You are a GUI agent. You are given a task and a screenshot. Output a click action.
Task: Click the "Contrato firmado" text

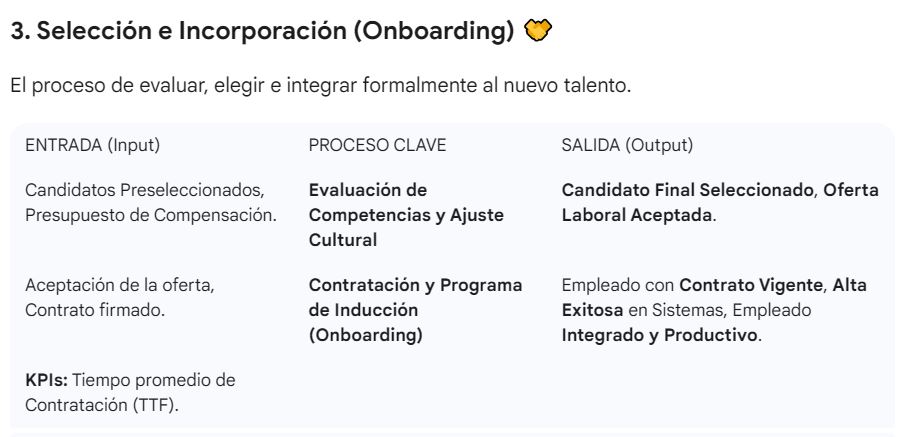tap(95, 311)
